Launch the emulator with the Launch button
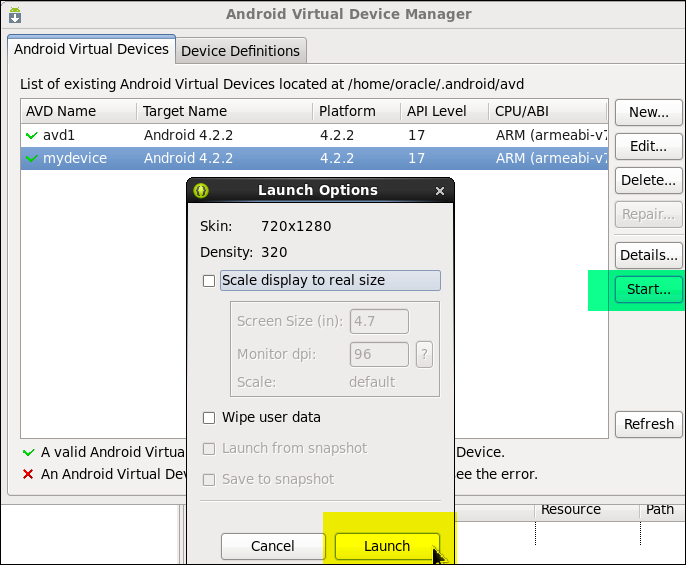 coord(387,546)
